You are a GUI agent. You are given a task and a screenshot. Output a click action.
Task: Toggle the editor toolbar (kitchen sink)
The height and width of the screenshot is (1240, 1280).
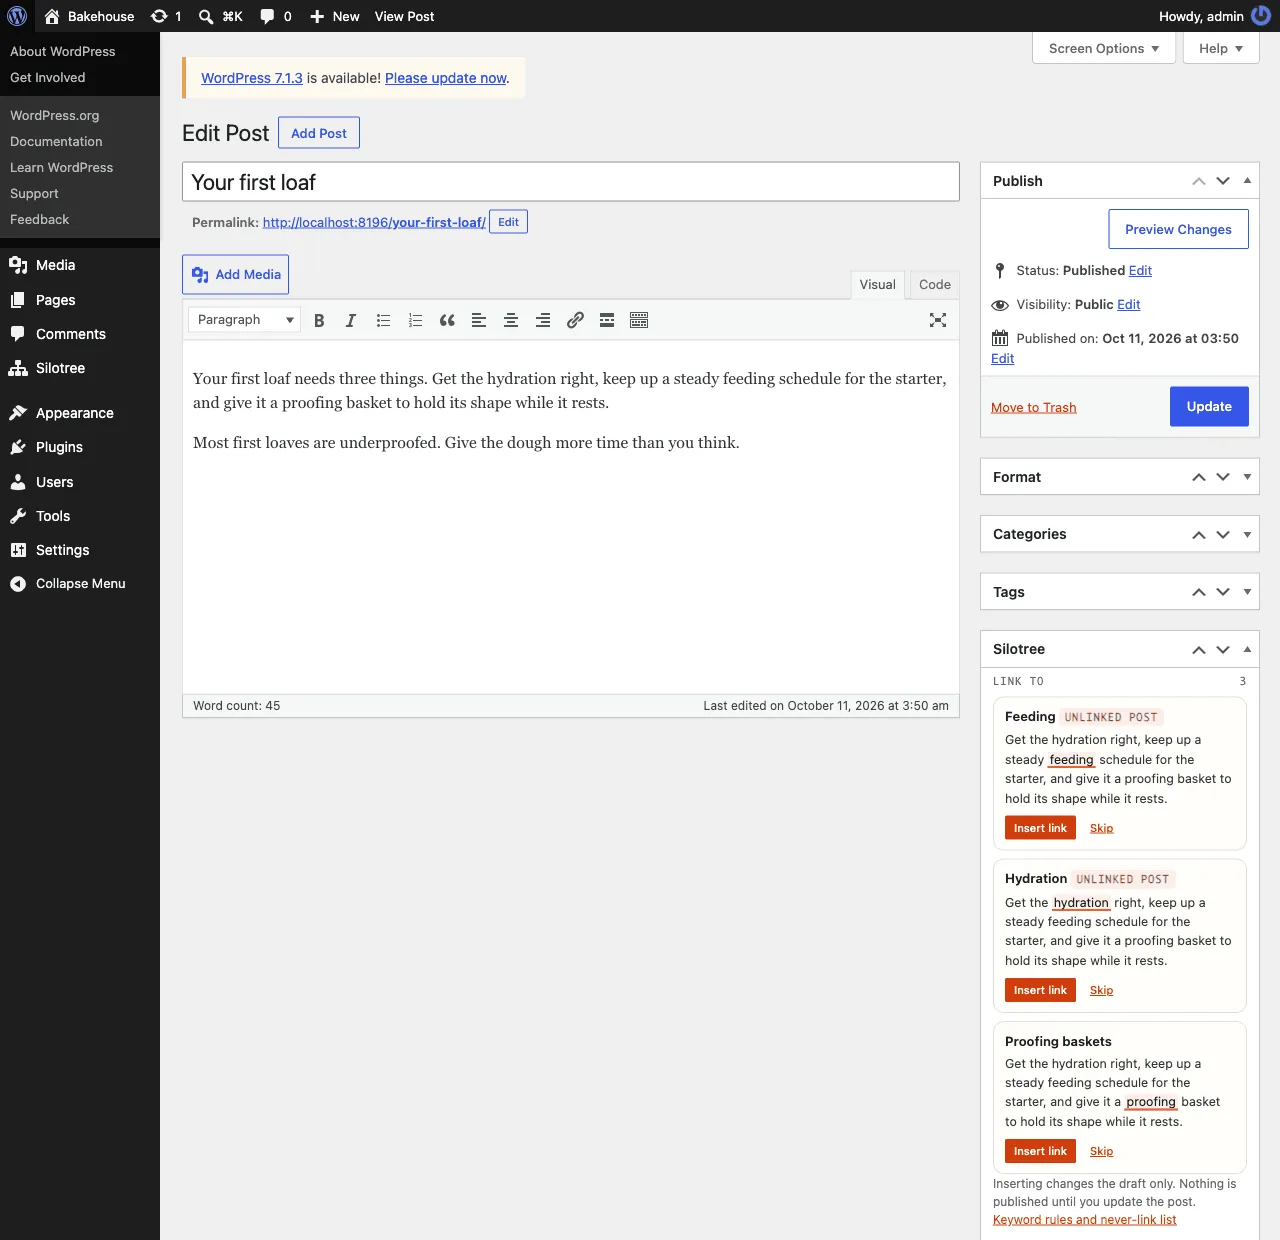click(639, 320)
